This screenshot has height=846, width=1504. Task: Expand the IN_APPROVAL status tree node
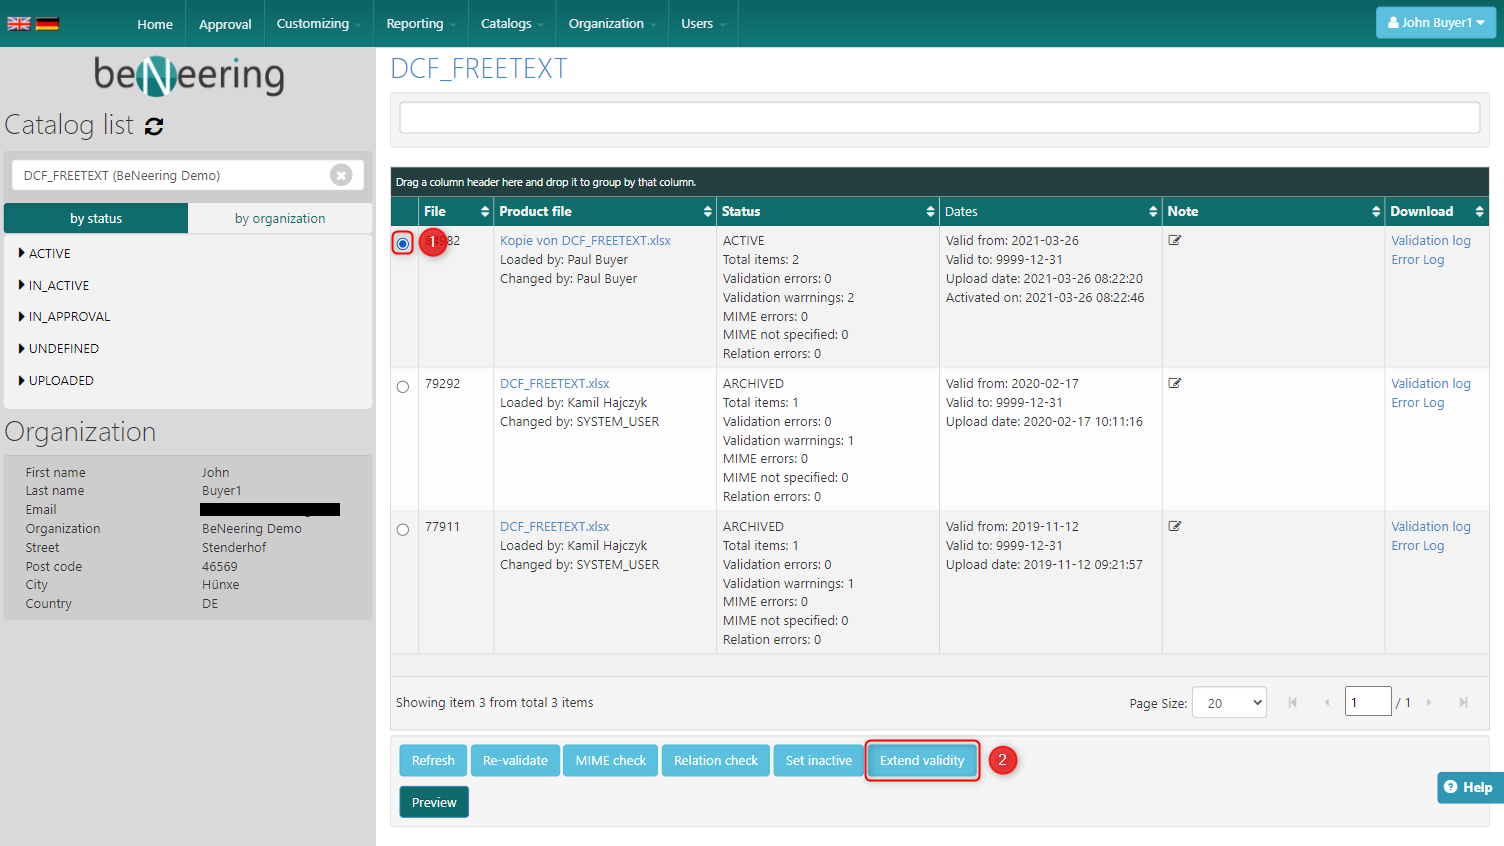coord(22,317)
